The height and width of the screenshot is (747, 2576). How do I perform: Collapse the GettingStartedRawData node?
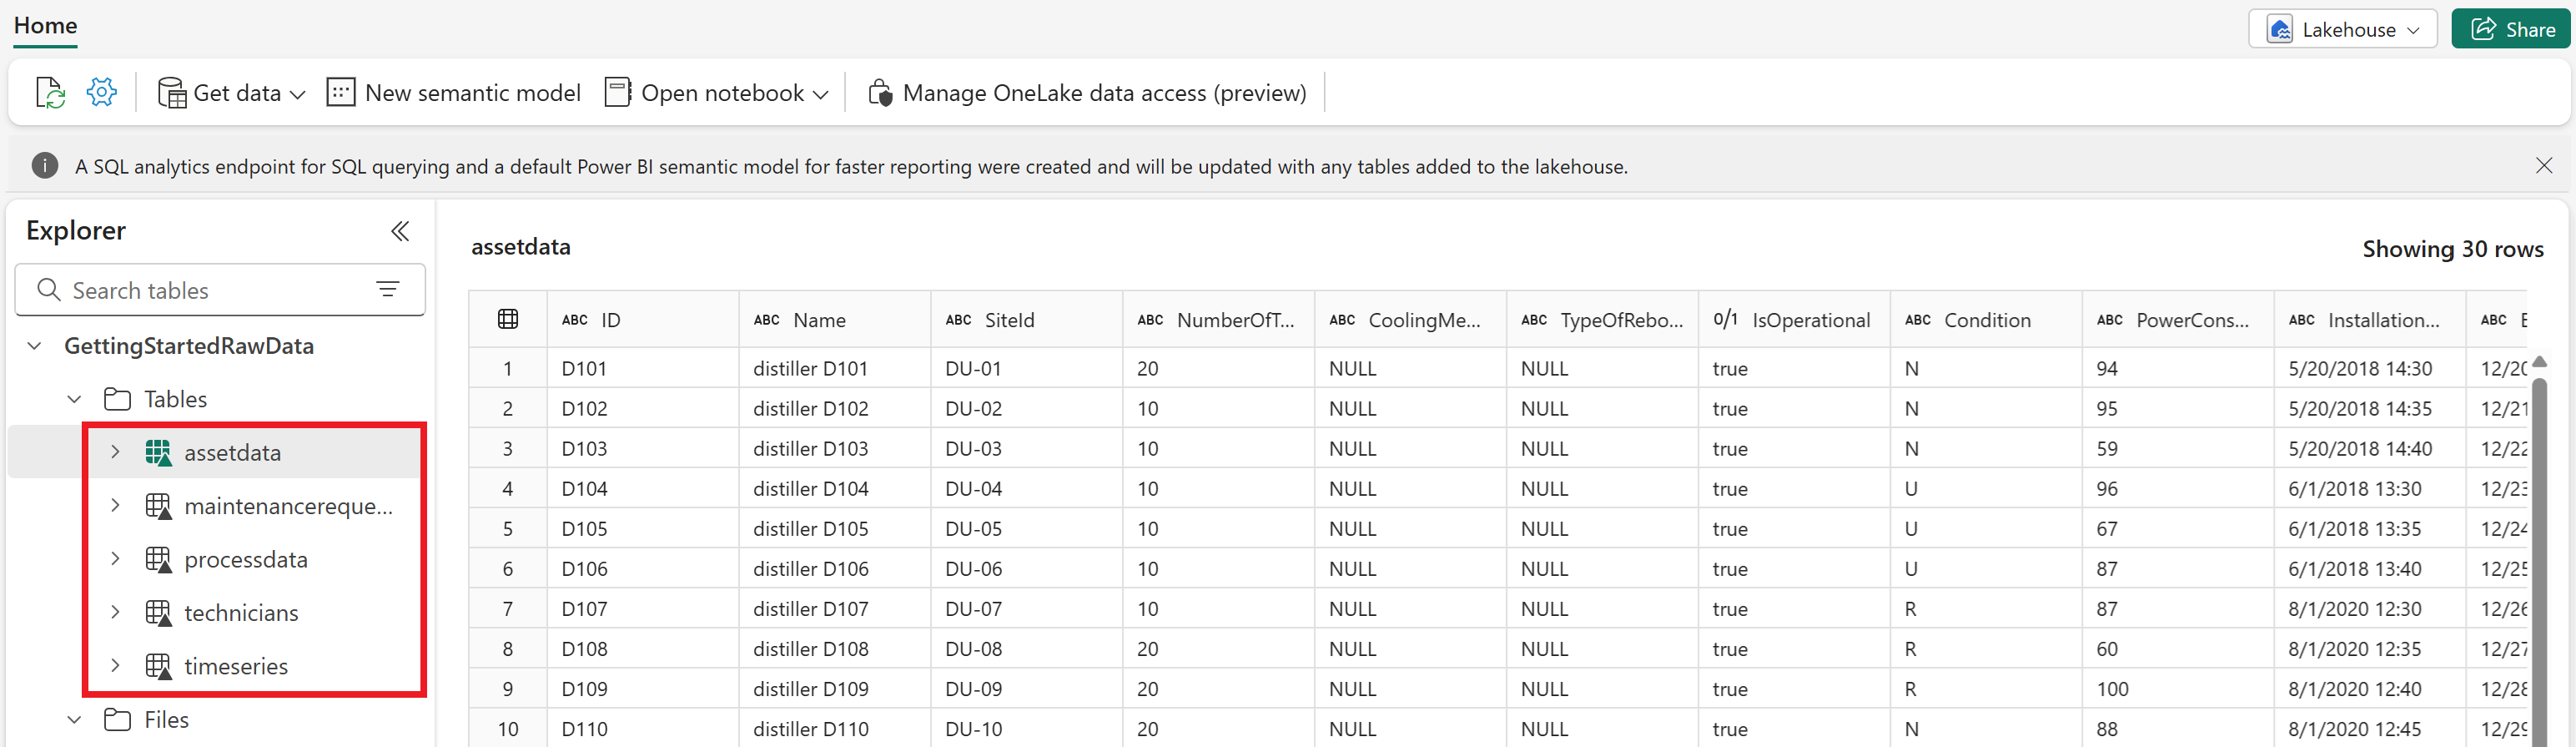35,346
